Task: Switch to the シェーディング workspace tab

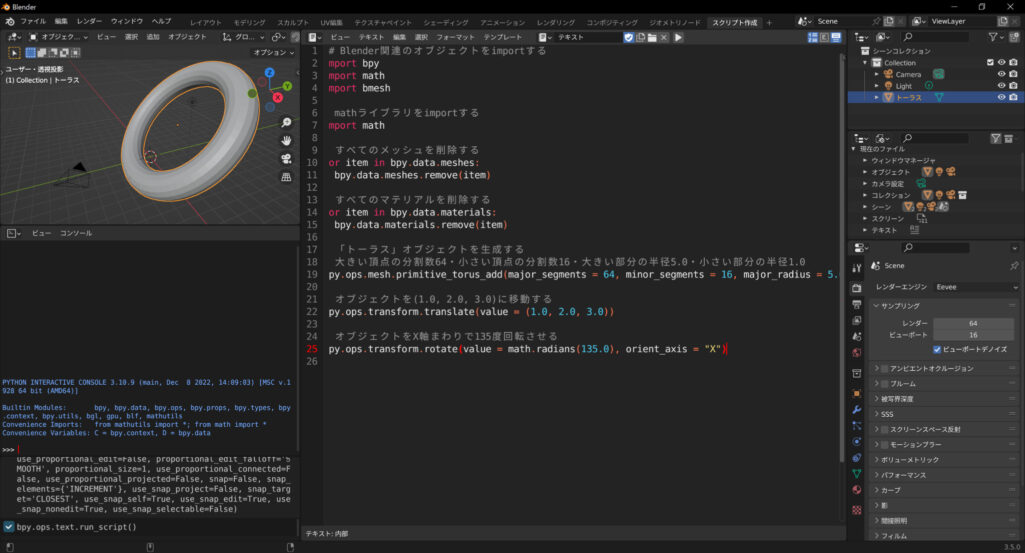Action: [x=445, y=22]
